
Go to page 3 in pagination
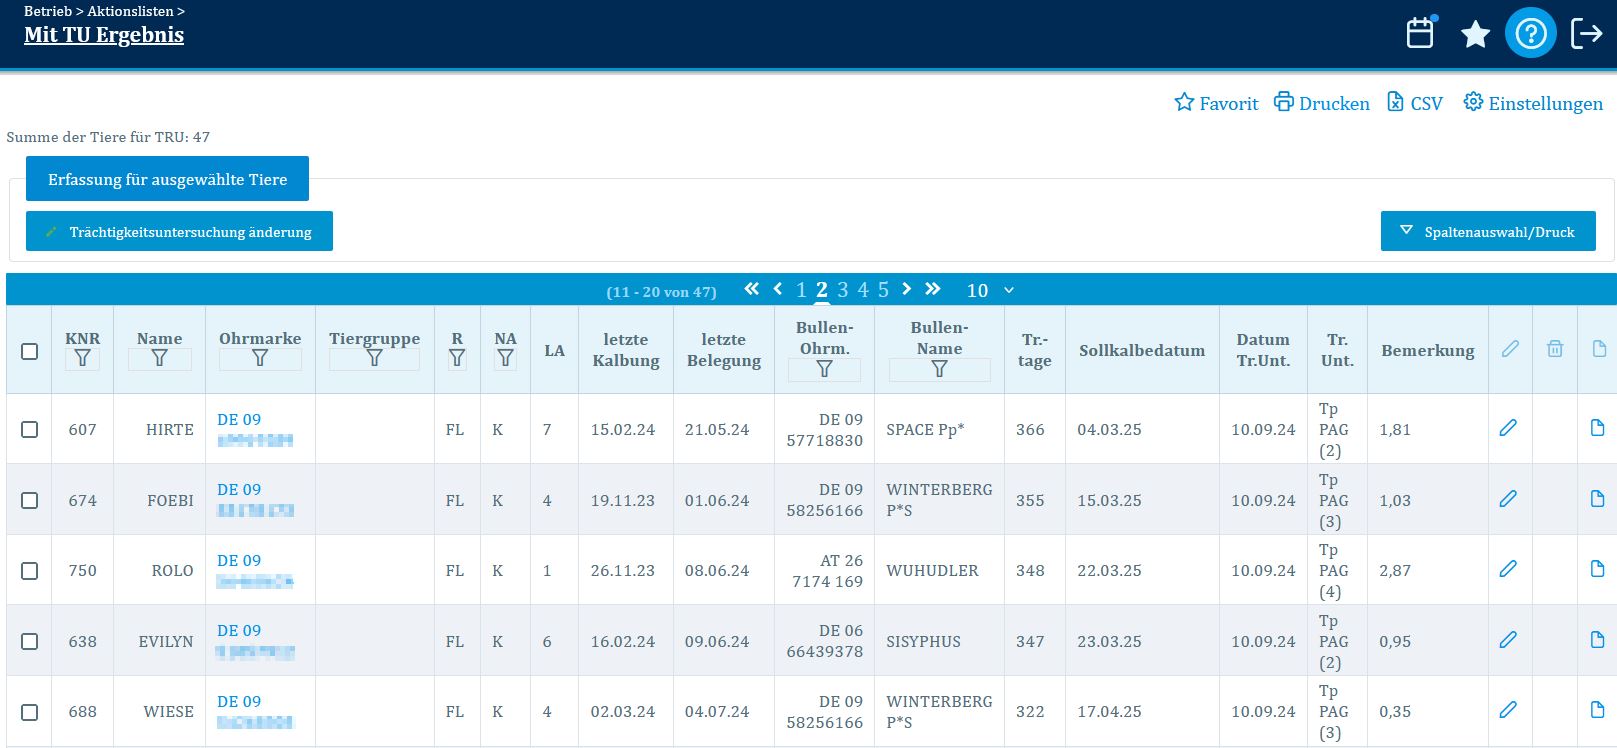(842, 290)
